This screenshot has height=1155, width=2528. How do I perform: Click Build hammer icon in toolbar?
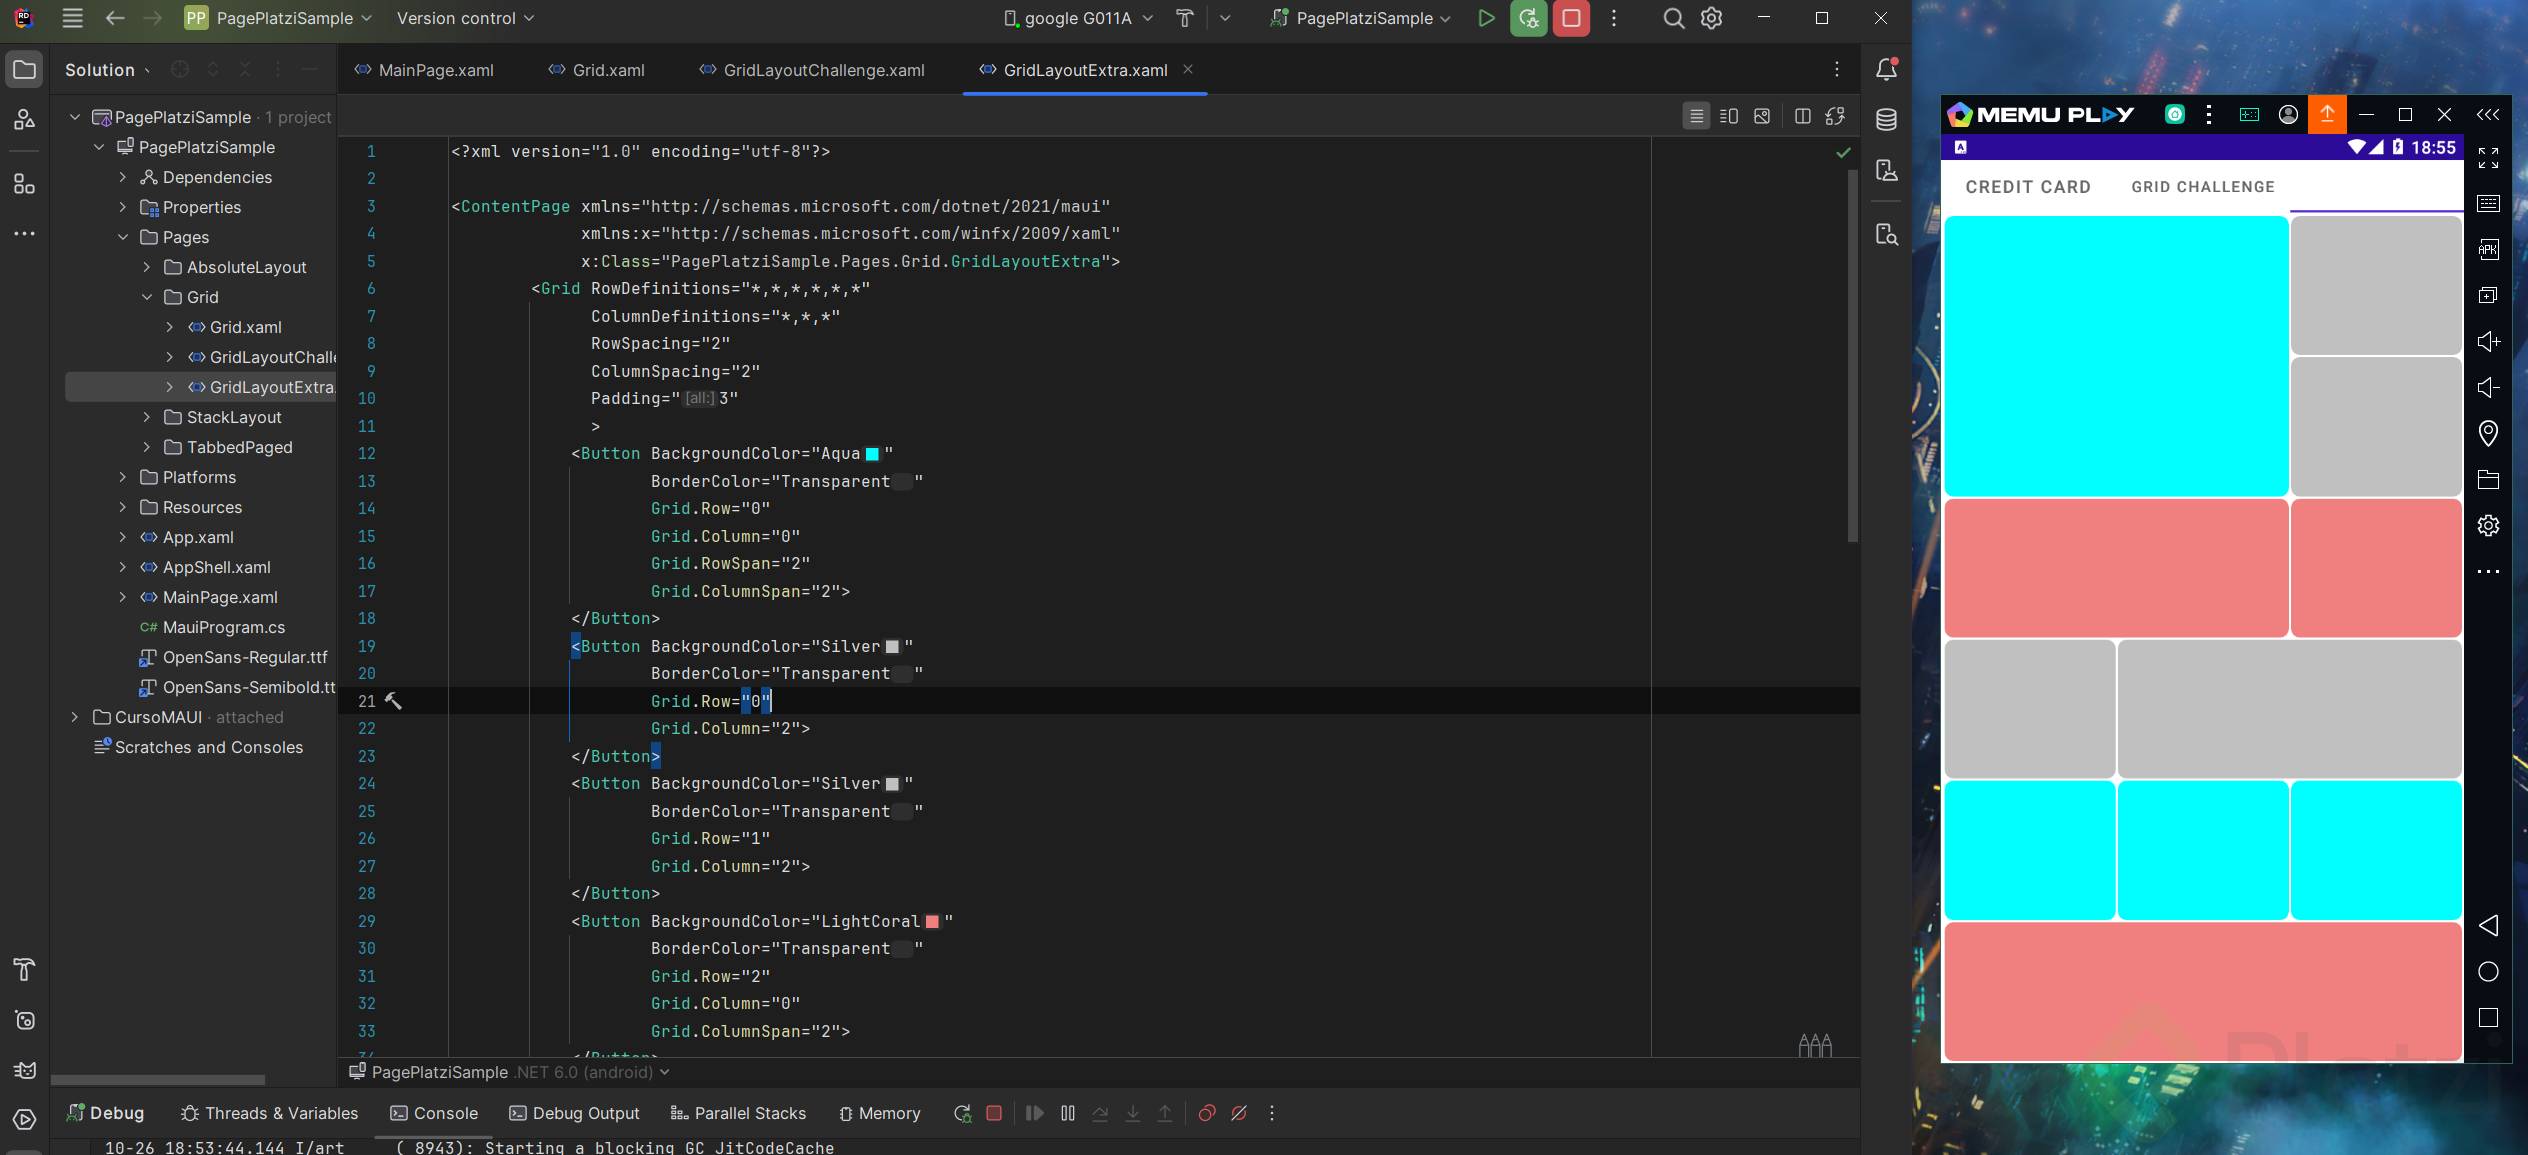coord(1184,18)
